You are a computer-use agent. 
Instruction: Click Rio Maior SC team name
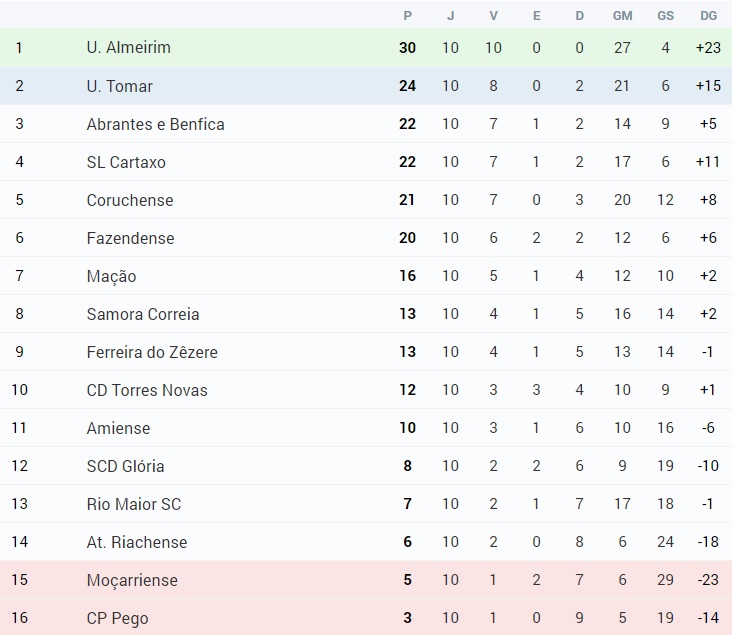click(x=134, y=504)
